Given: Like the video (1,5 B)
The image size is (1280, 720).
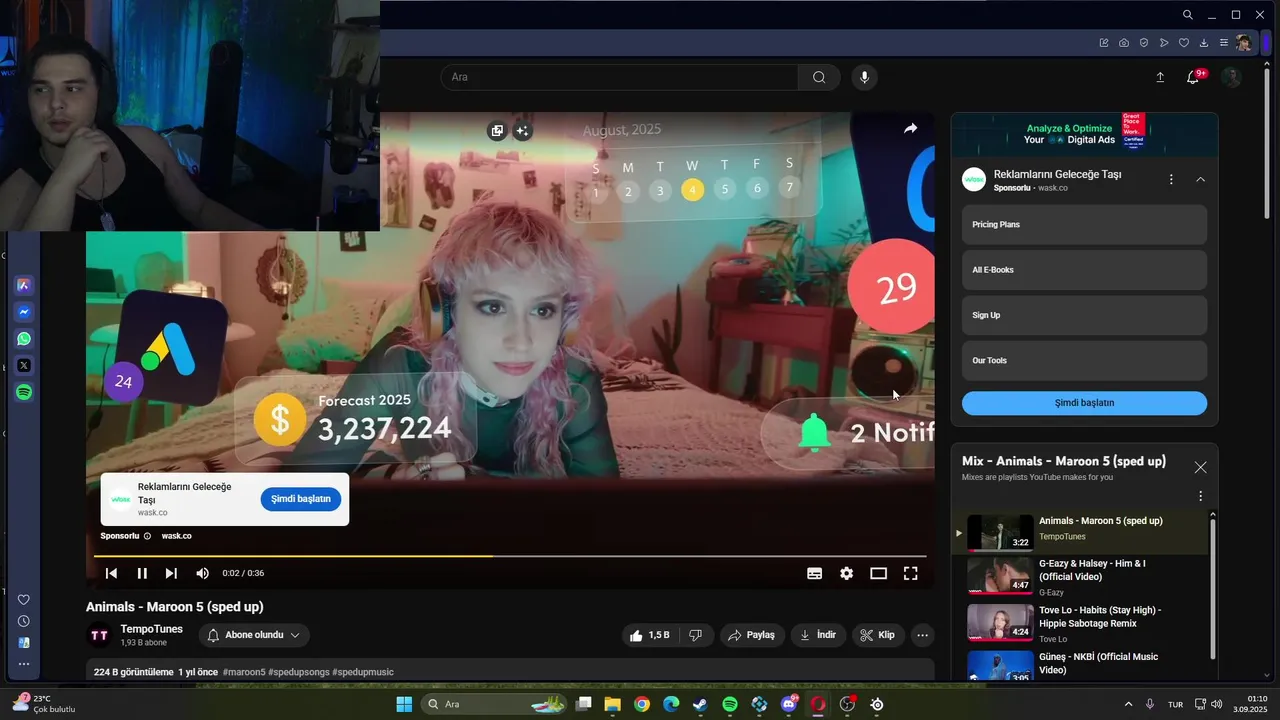Looking at the screenshot, I should 649,635.
